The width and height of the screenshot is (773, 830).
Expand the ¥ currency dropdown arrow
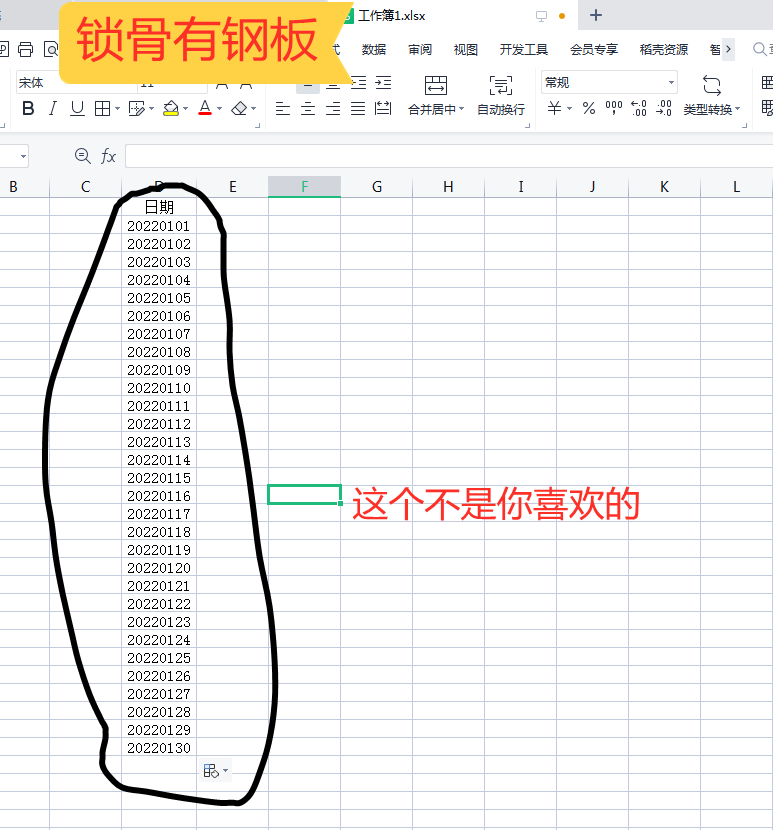(x=570, y=109)
